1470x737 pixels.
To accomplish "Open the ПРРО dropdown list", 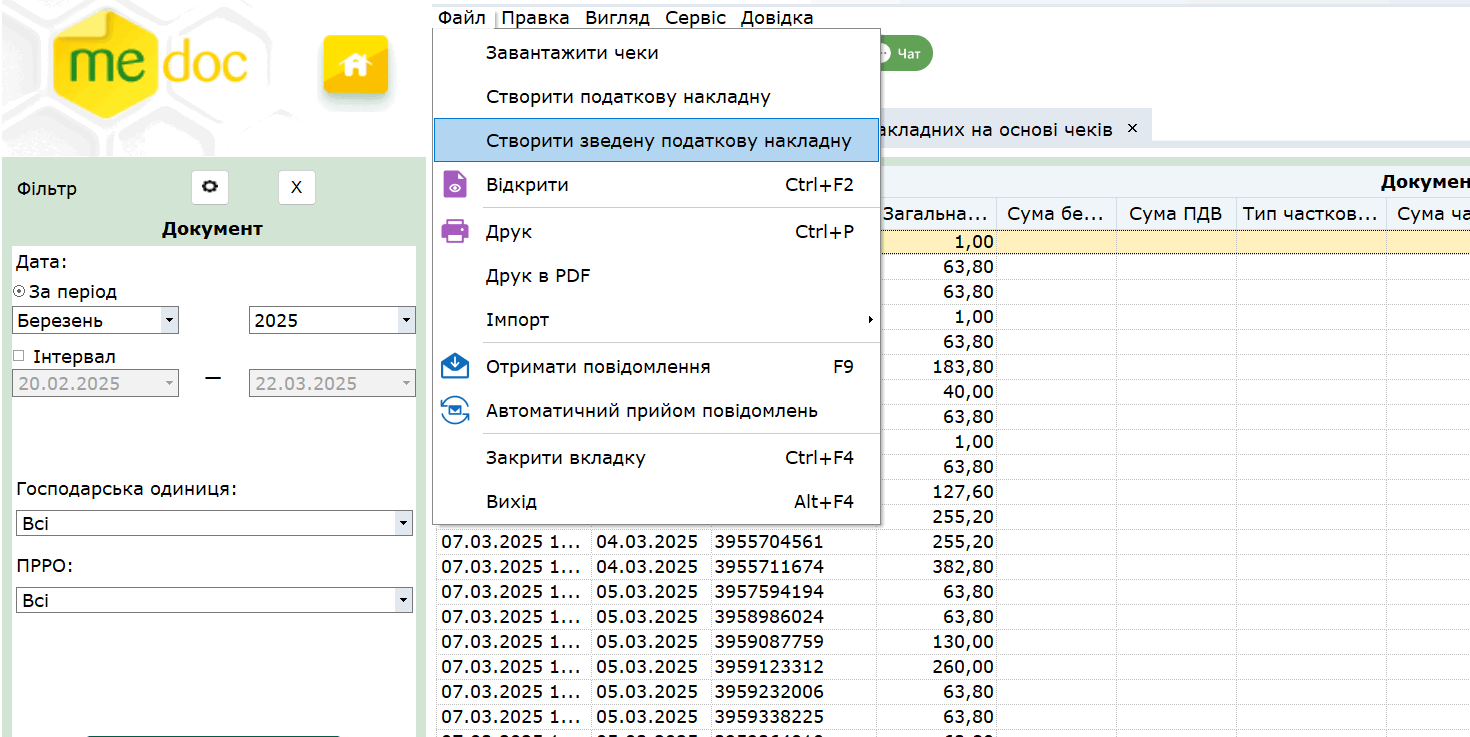I will pos(402,601).
